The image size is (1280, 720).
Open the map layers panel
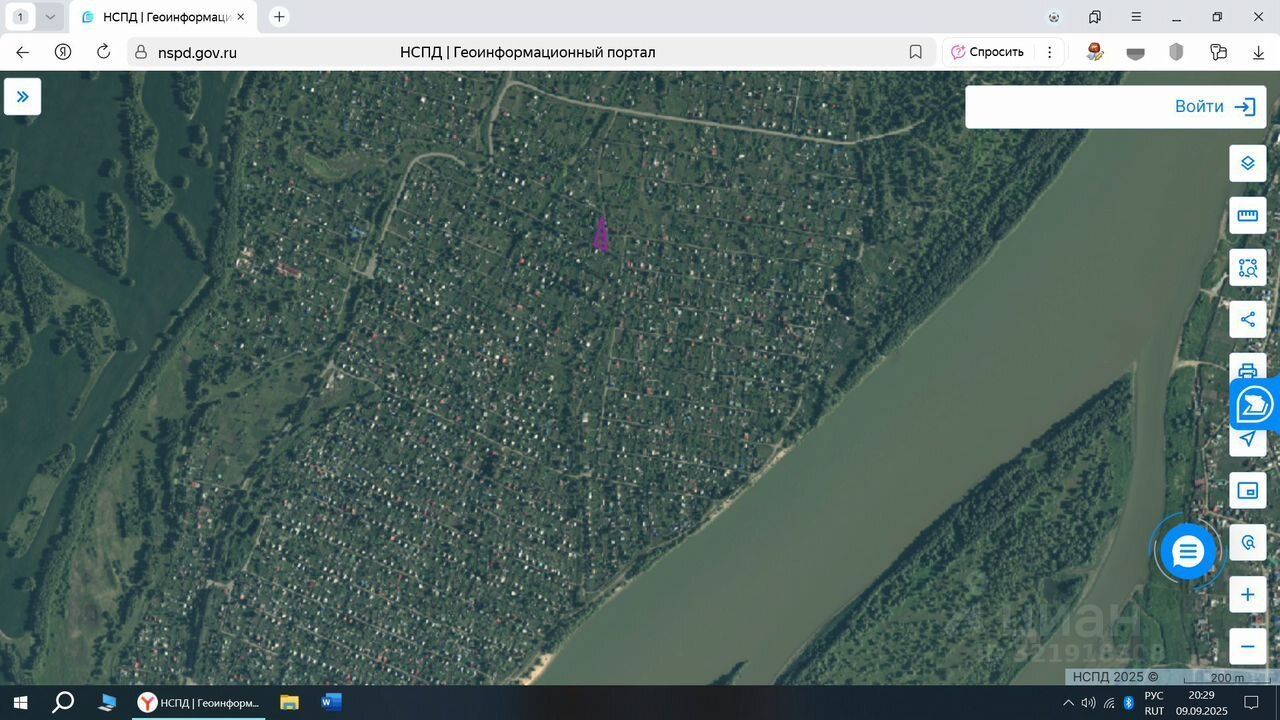(1247, 163)
